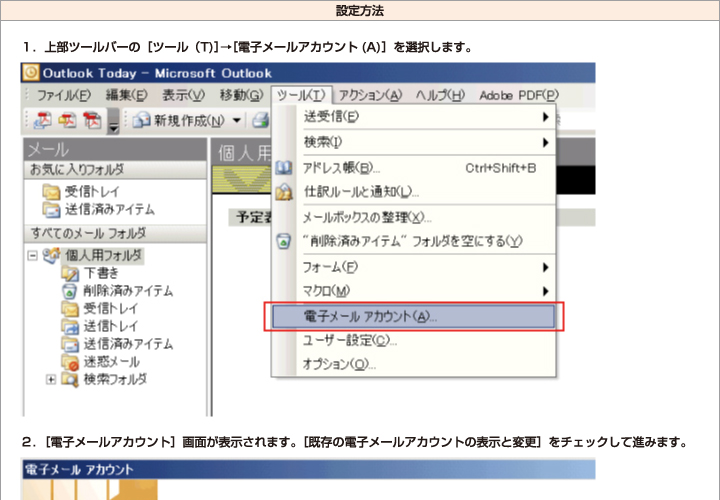Expand the 検索(I) submenu
Screen dimensions: 720x500
[413, 142]
